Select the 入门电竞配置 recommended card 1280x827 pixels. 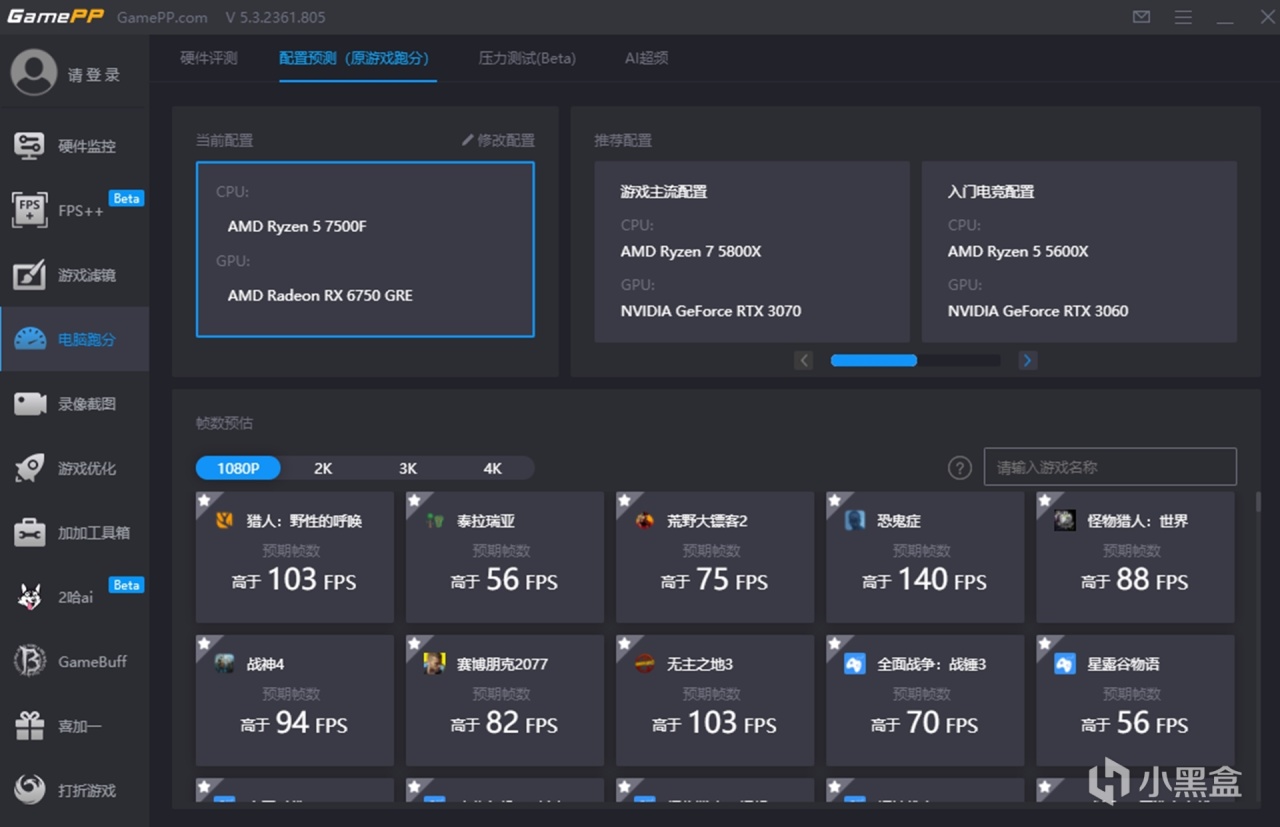(1079, 252)
